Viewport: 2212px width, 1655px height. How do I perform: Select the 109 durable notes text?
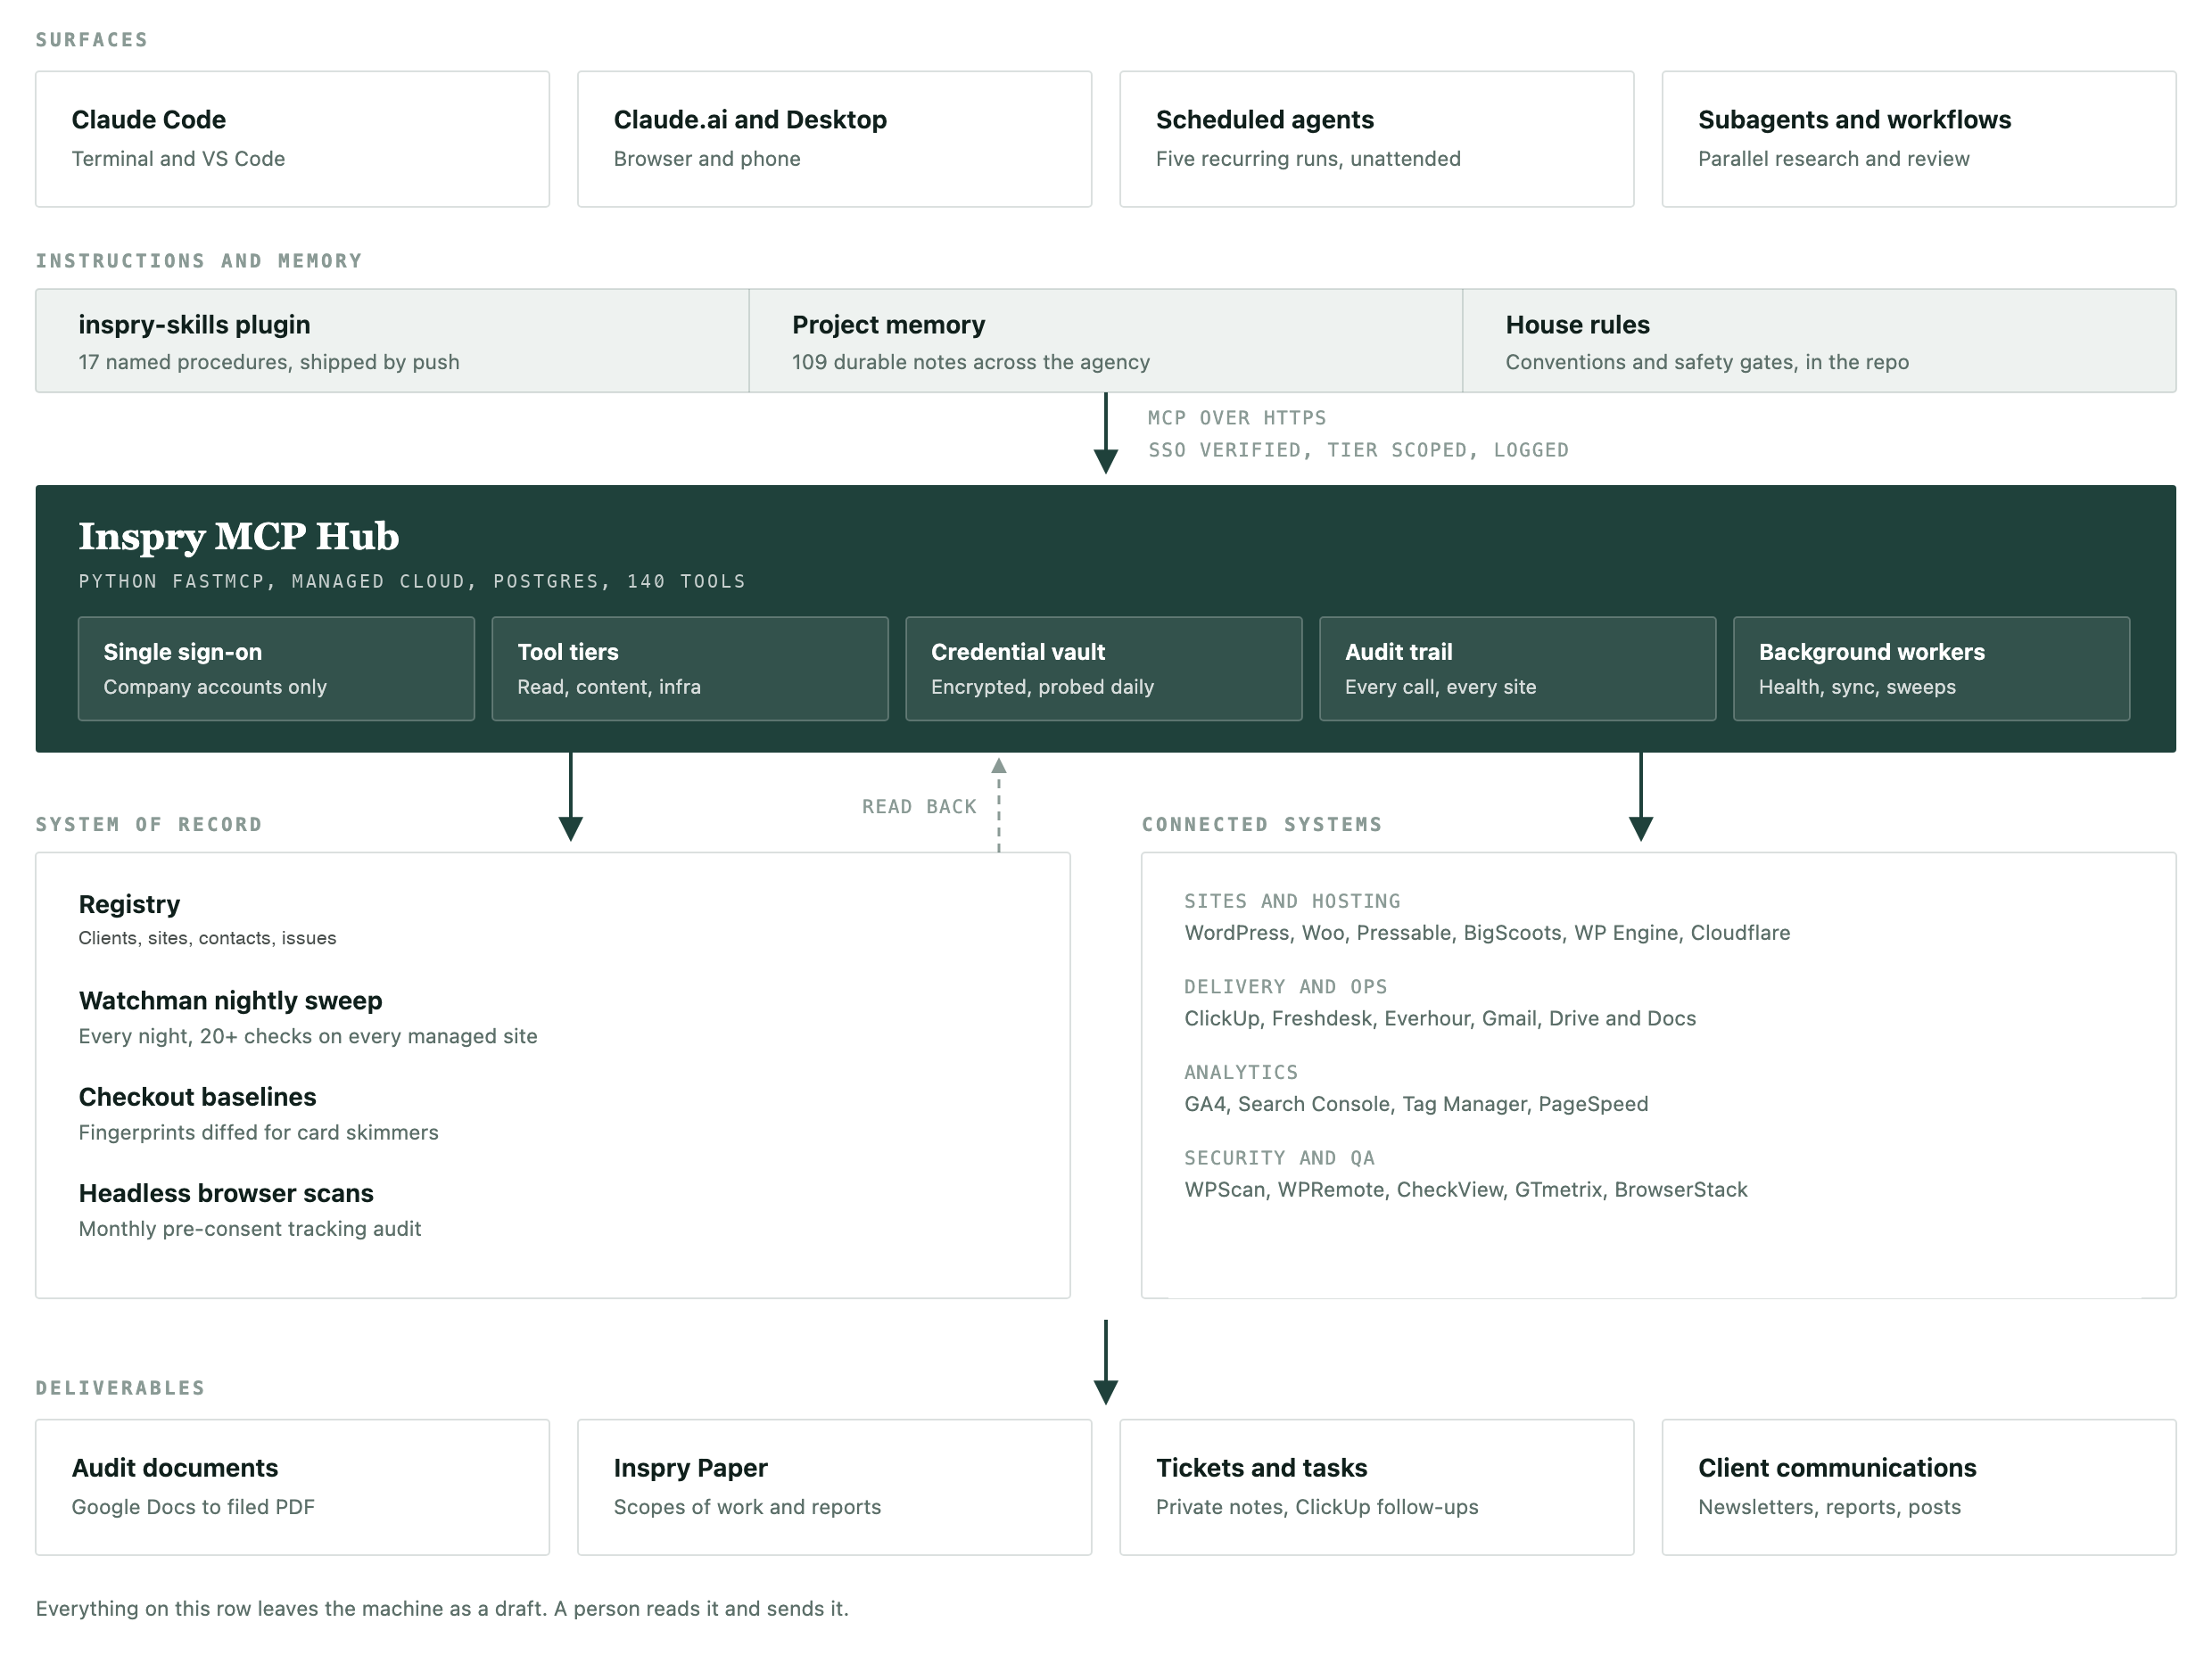click(971, 362)
